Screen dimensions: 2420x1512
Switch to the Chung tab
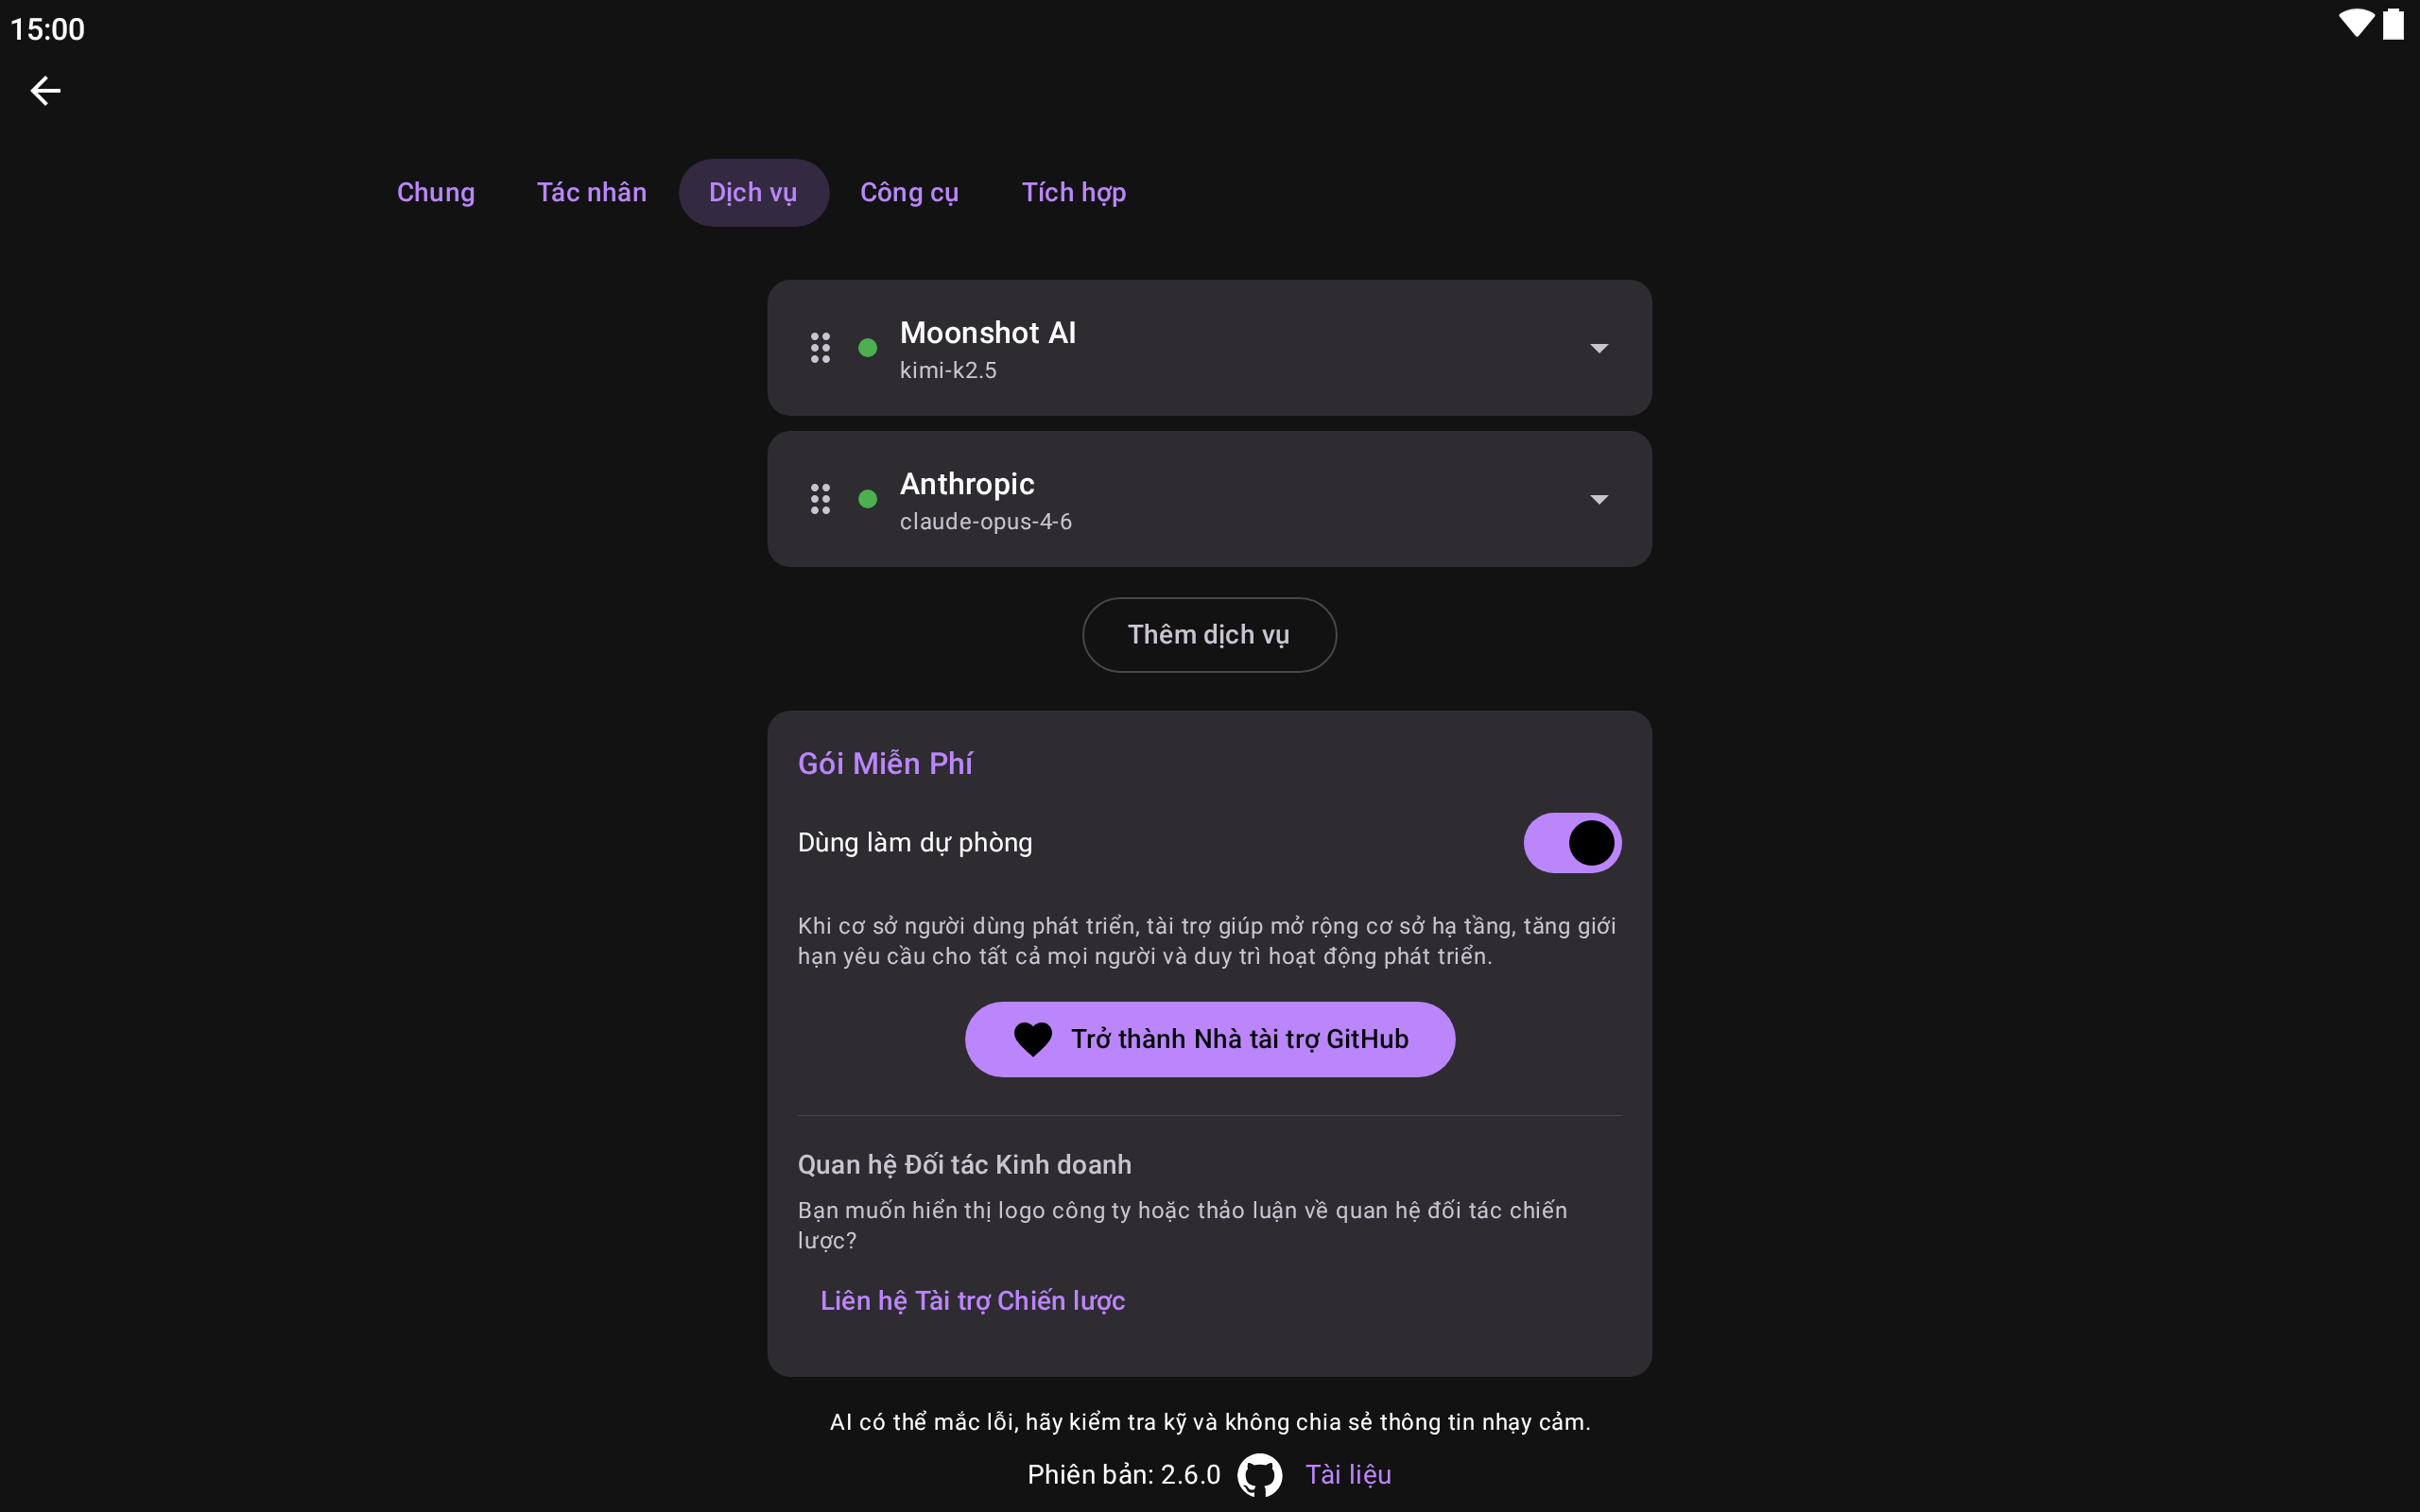point(436,192)
